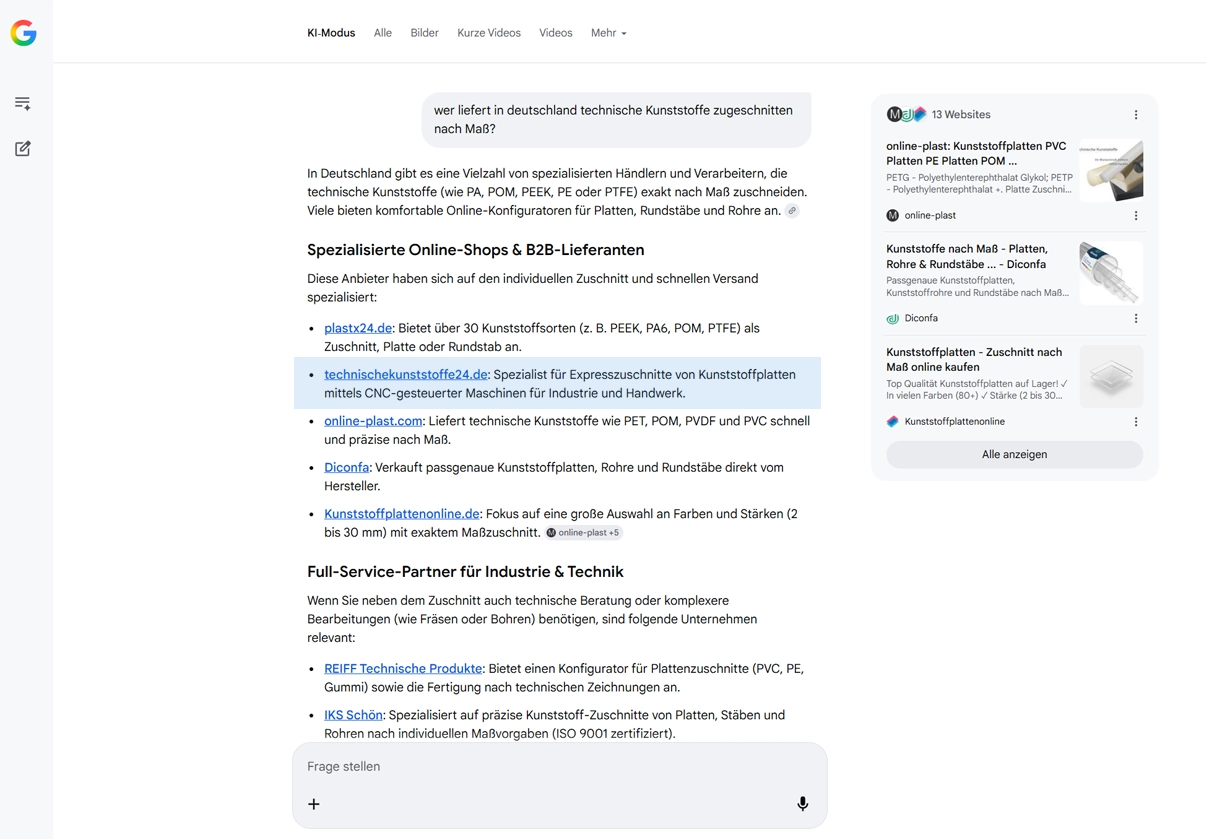
Task: Open three-dot menu next to Diconfa source
Action: pyautogui.click(x=1135, y=319)
